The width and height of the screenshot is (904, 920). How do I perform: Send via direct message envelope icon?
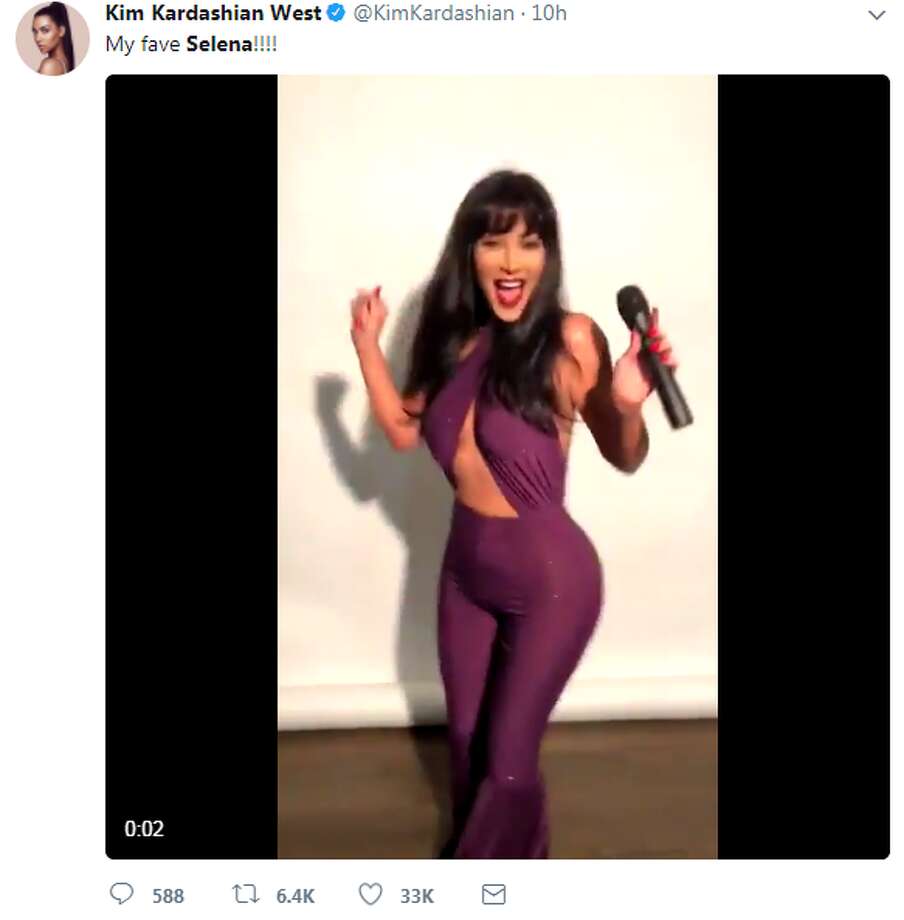[493, 894]
